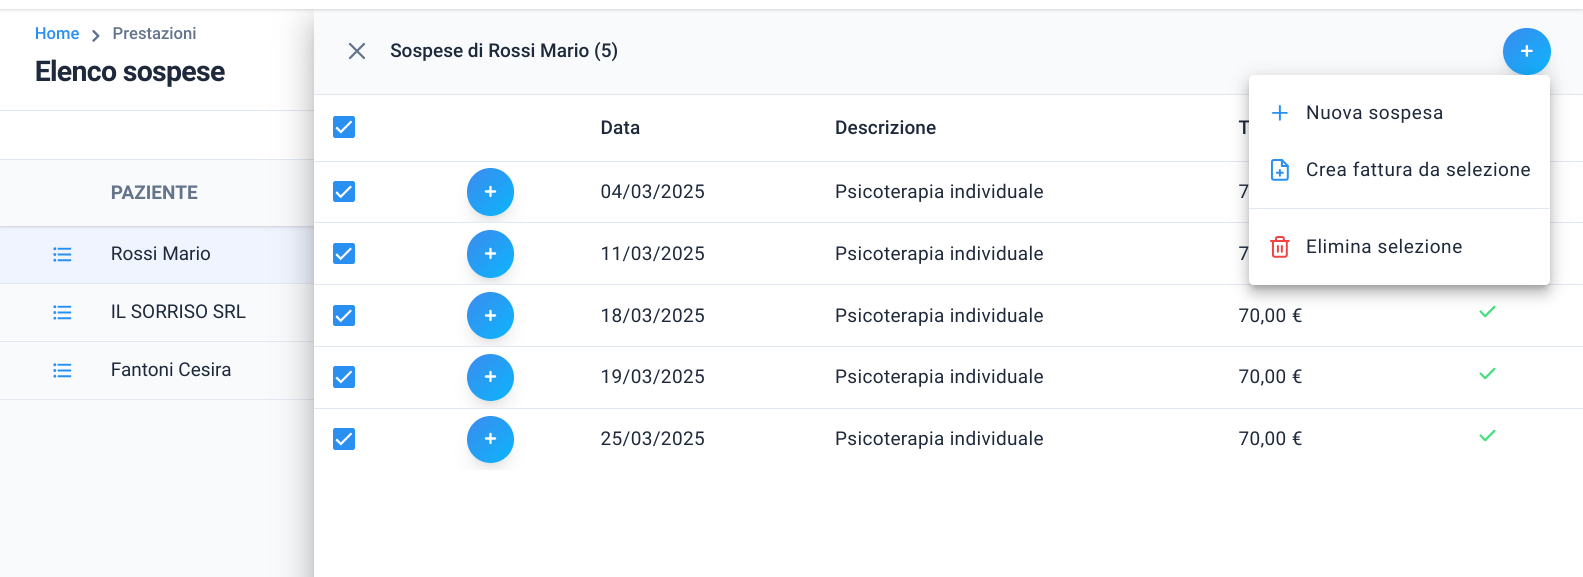Uncheck the 04/03/2025 row checkbox
Image resolution: width=1583 pixels, height=577 pixels.
pos(344,192)
